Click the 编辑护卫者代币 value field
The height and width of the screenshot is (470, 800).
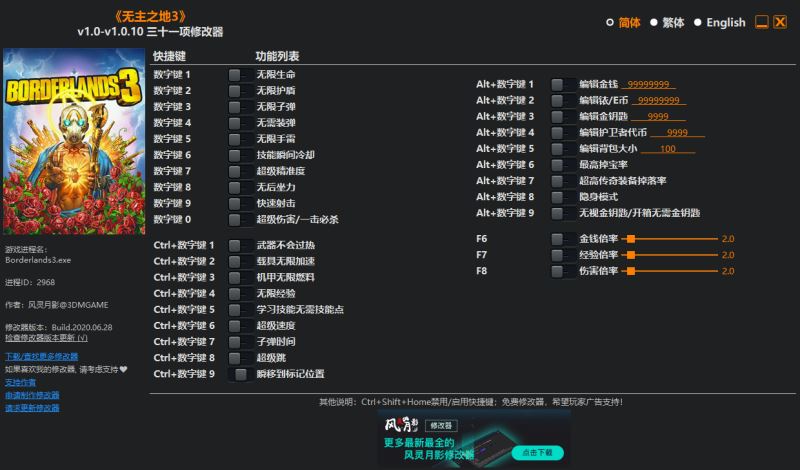(x=678, y=133)
